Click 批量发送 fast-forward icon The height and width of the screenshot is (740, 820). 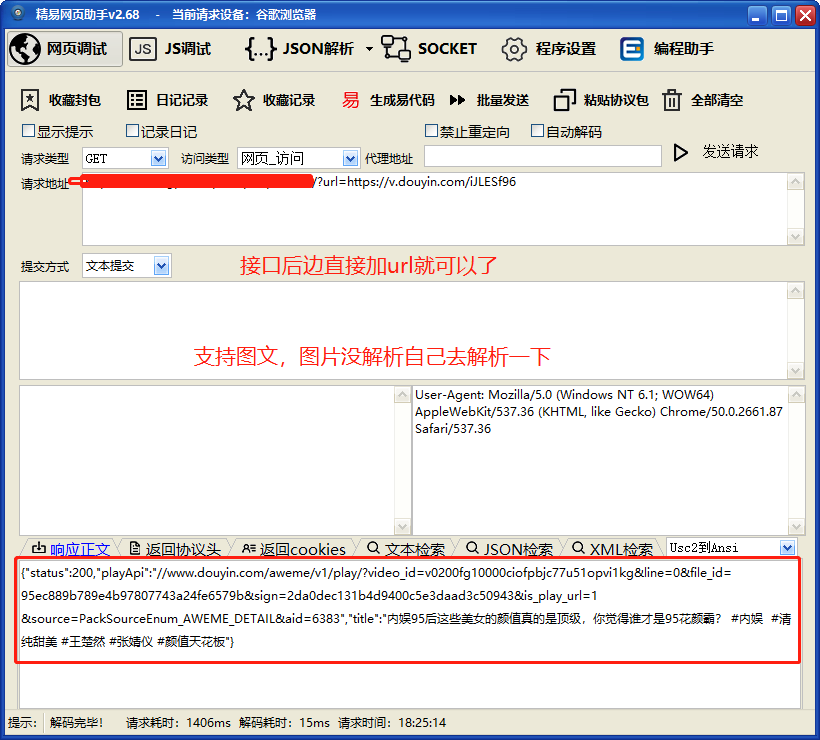coord(458,100)
